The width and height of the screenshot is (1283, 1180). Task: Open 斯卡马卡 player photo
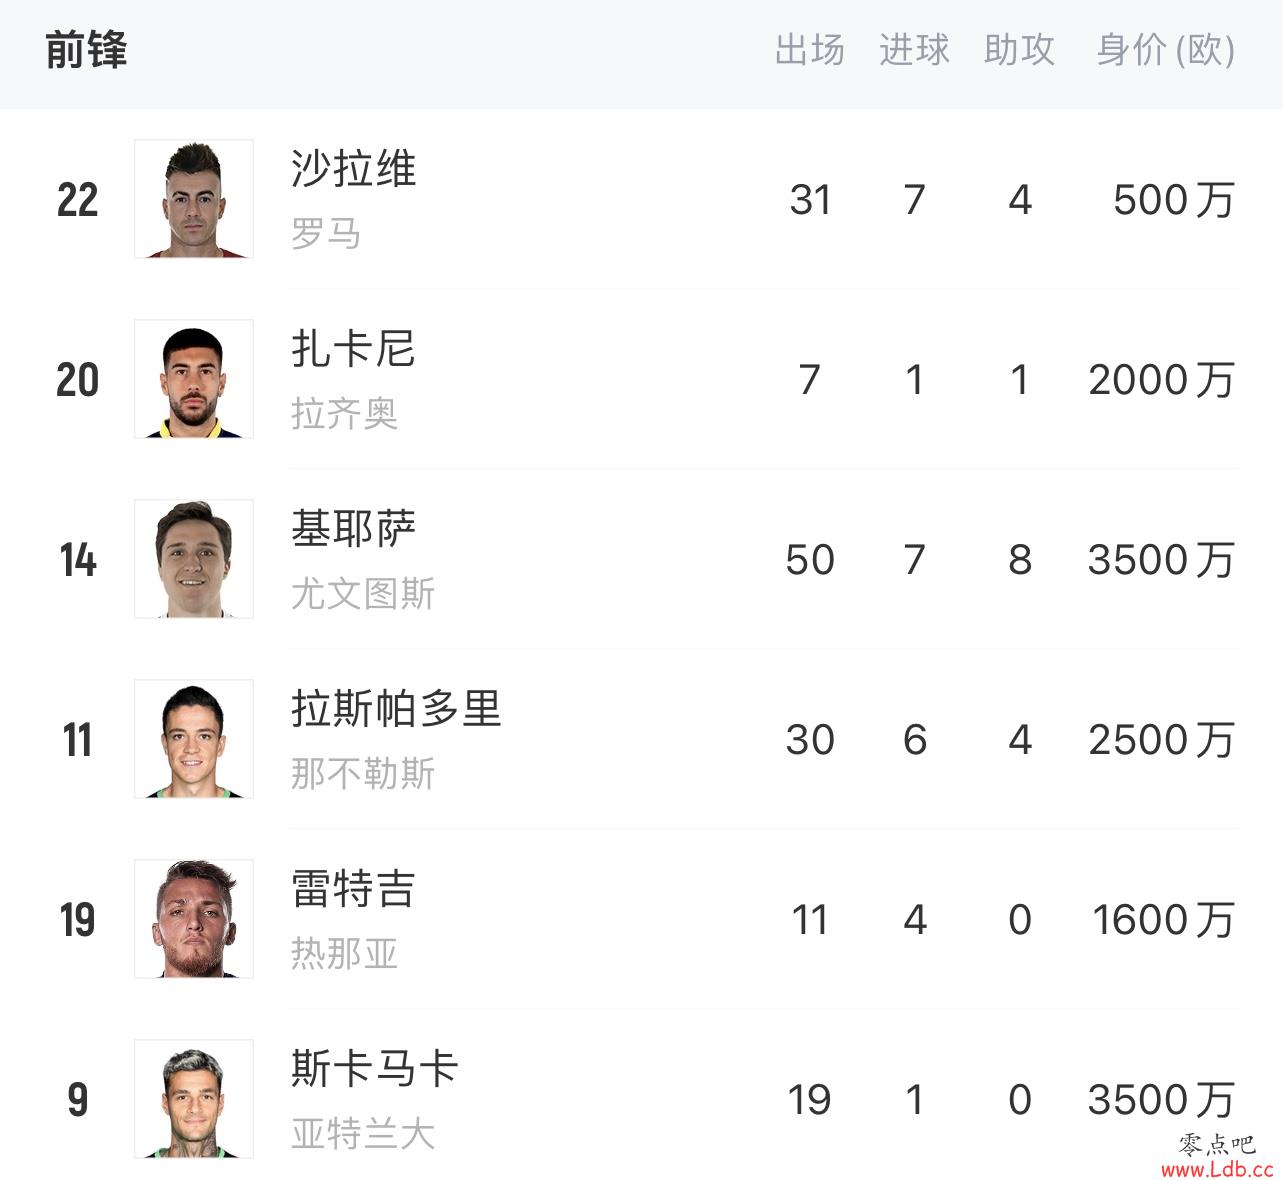pos(194,1099)
